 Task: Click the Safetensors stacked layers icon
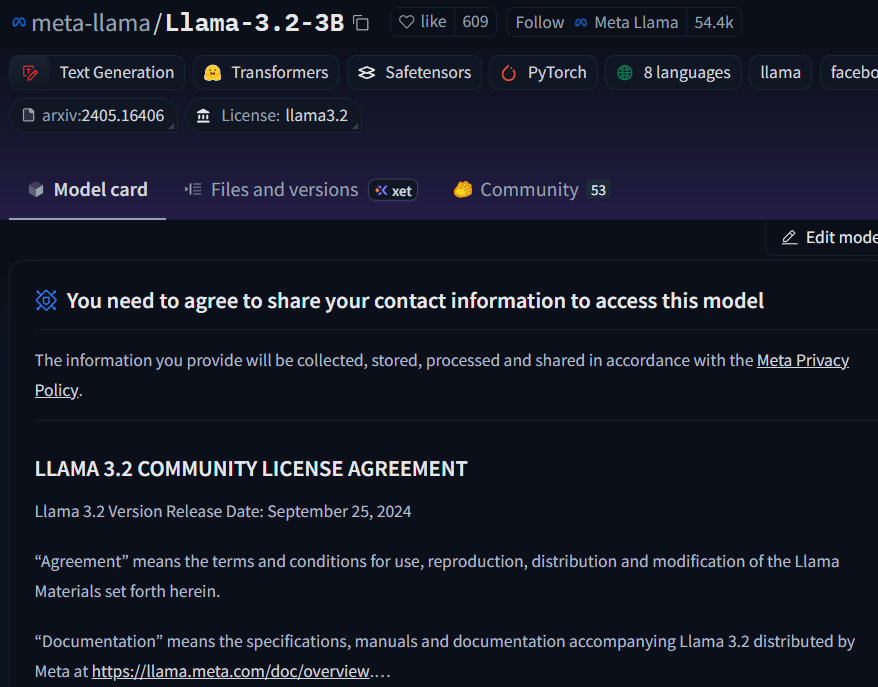pyautogui.click(x=367, y=73)
